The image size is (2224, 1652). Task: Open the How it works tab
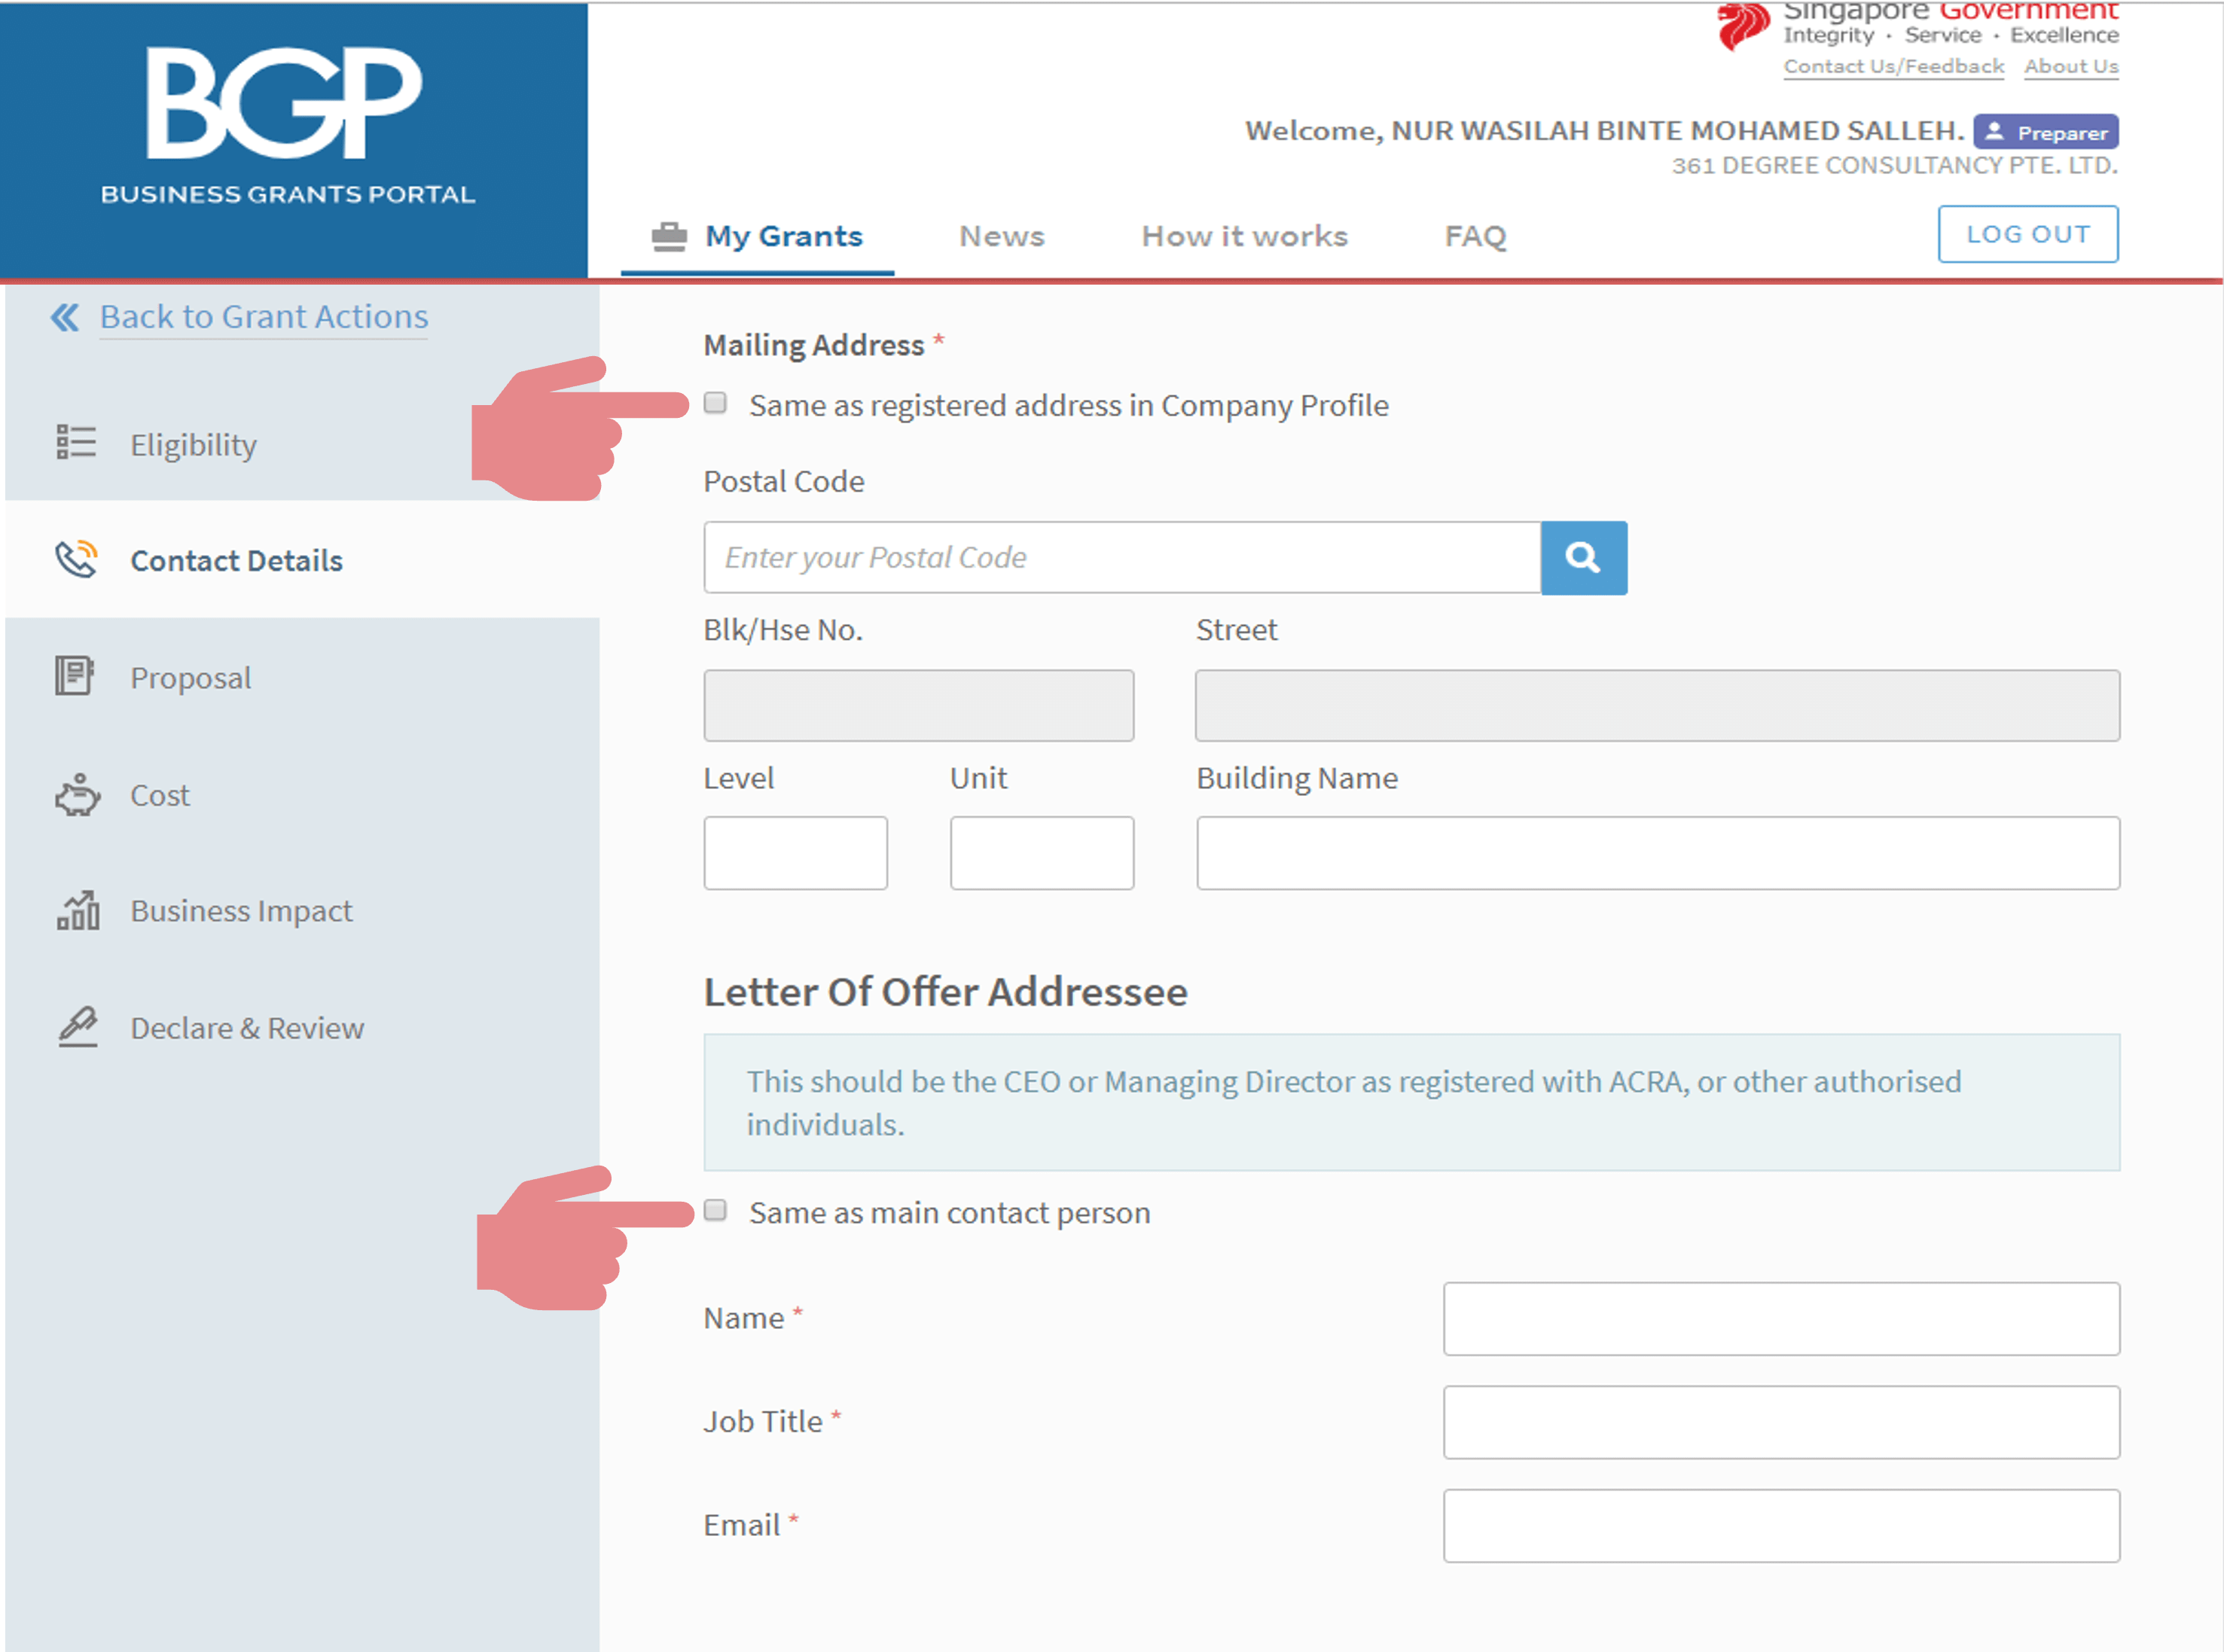tap(1244, 236)
